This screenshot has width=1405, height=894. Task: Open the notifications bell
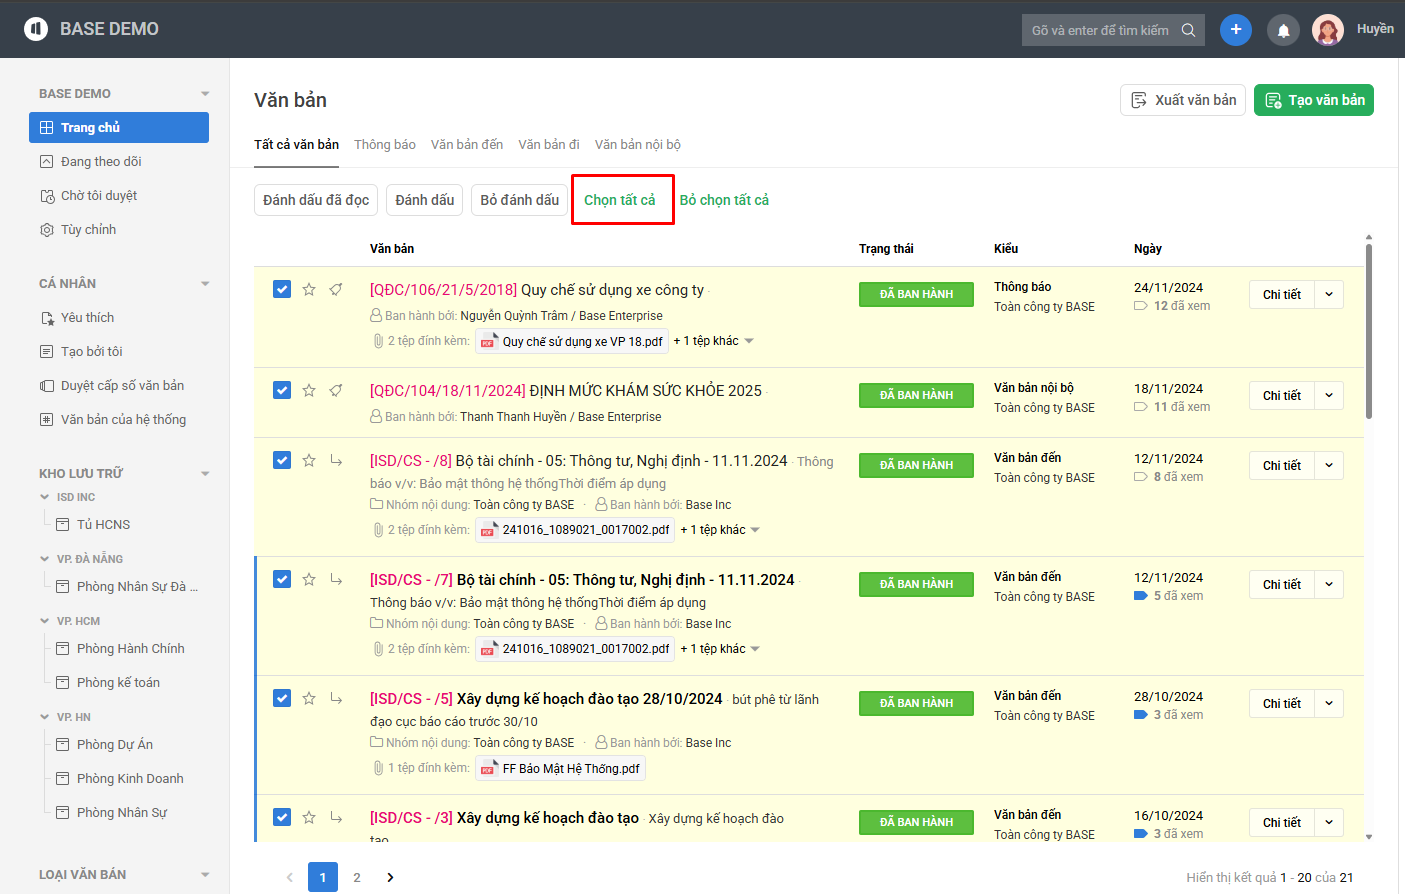point(1283,30)
